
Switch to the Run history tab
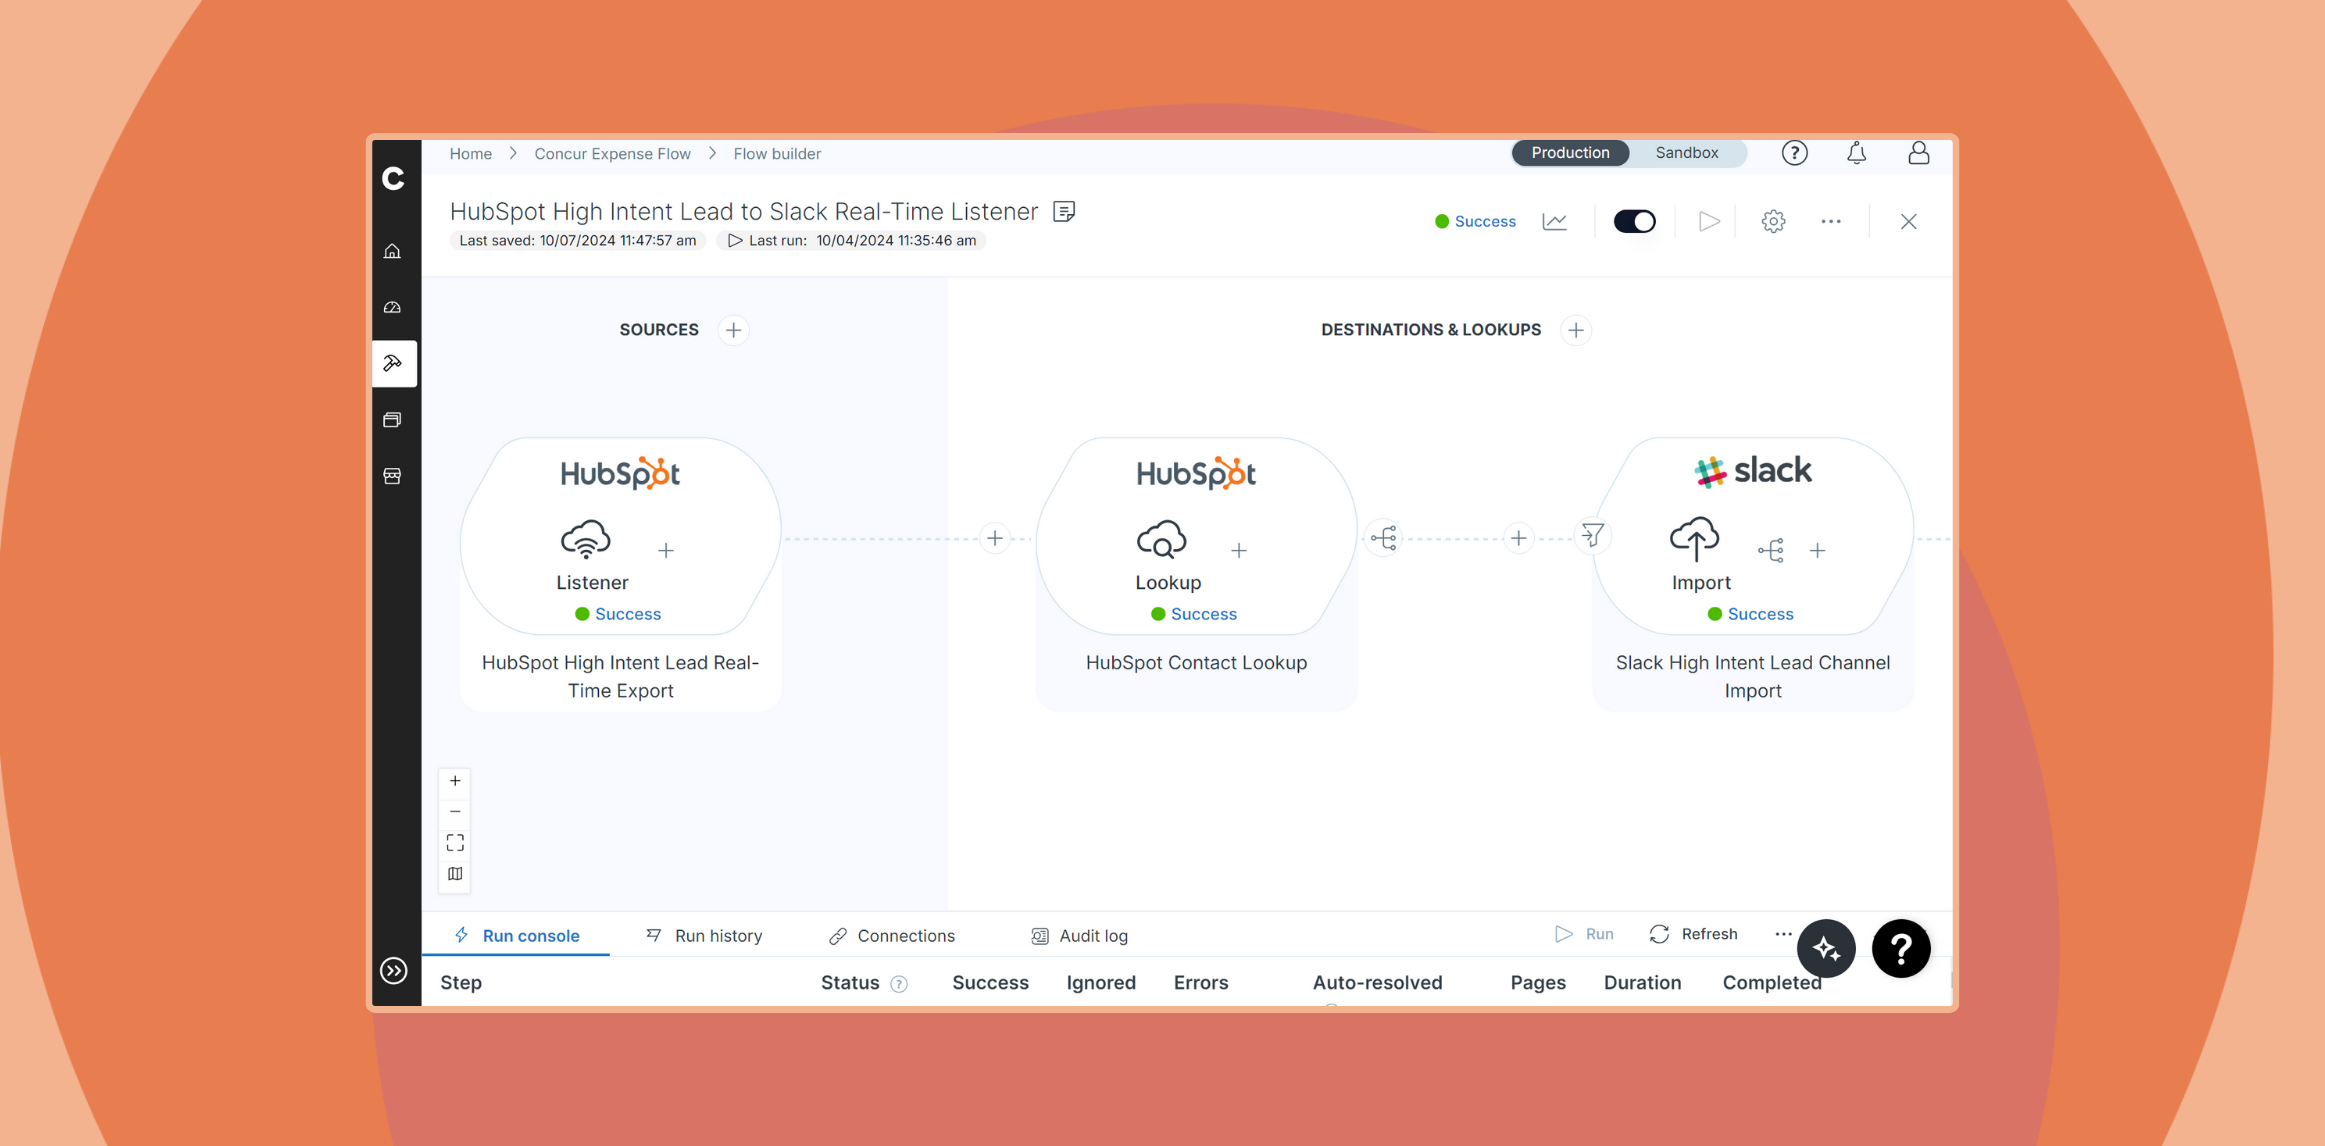coord(704,936)
